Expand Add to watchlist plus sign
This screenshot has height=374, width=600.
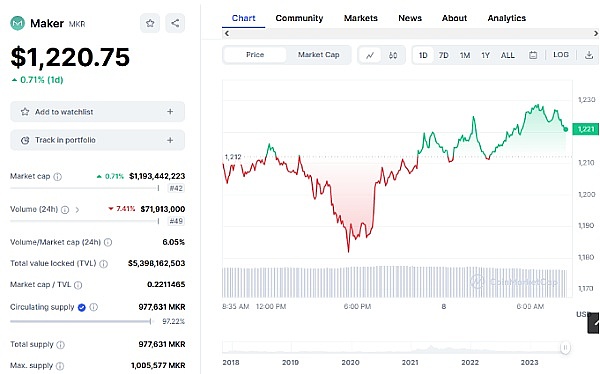tap(170, 112)
